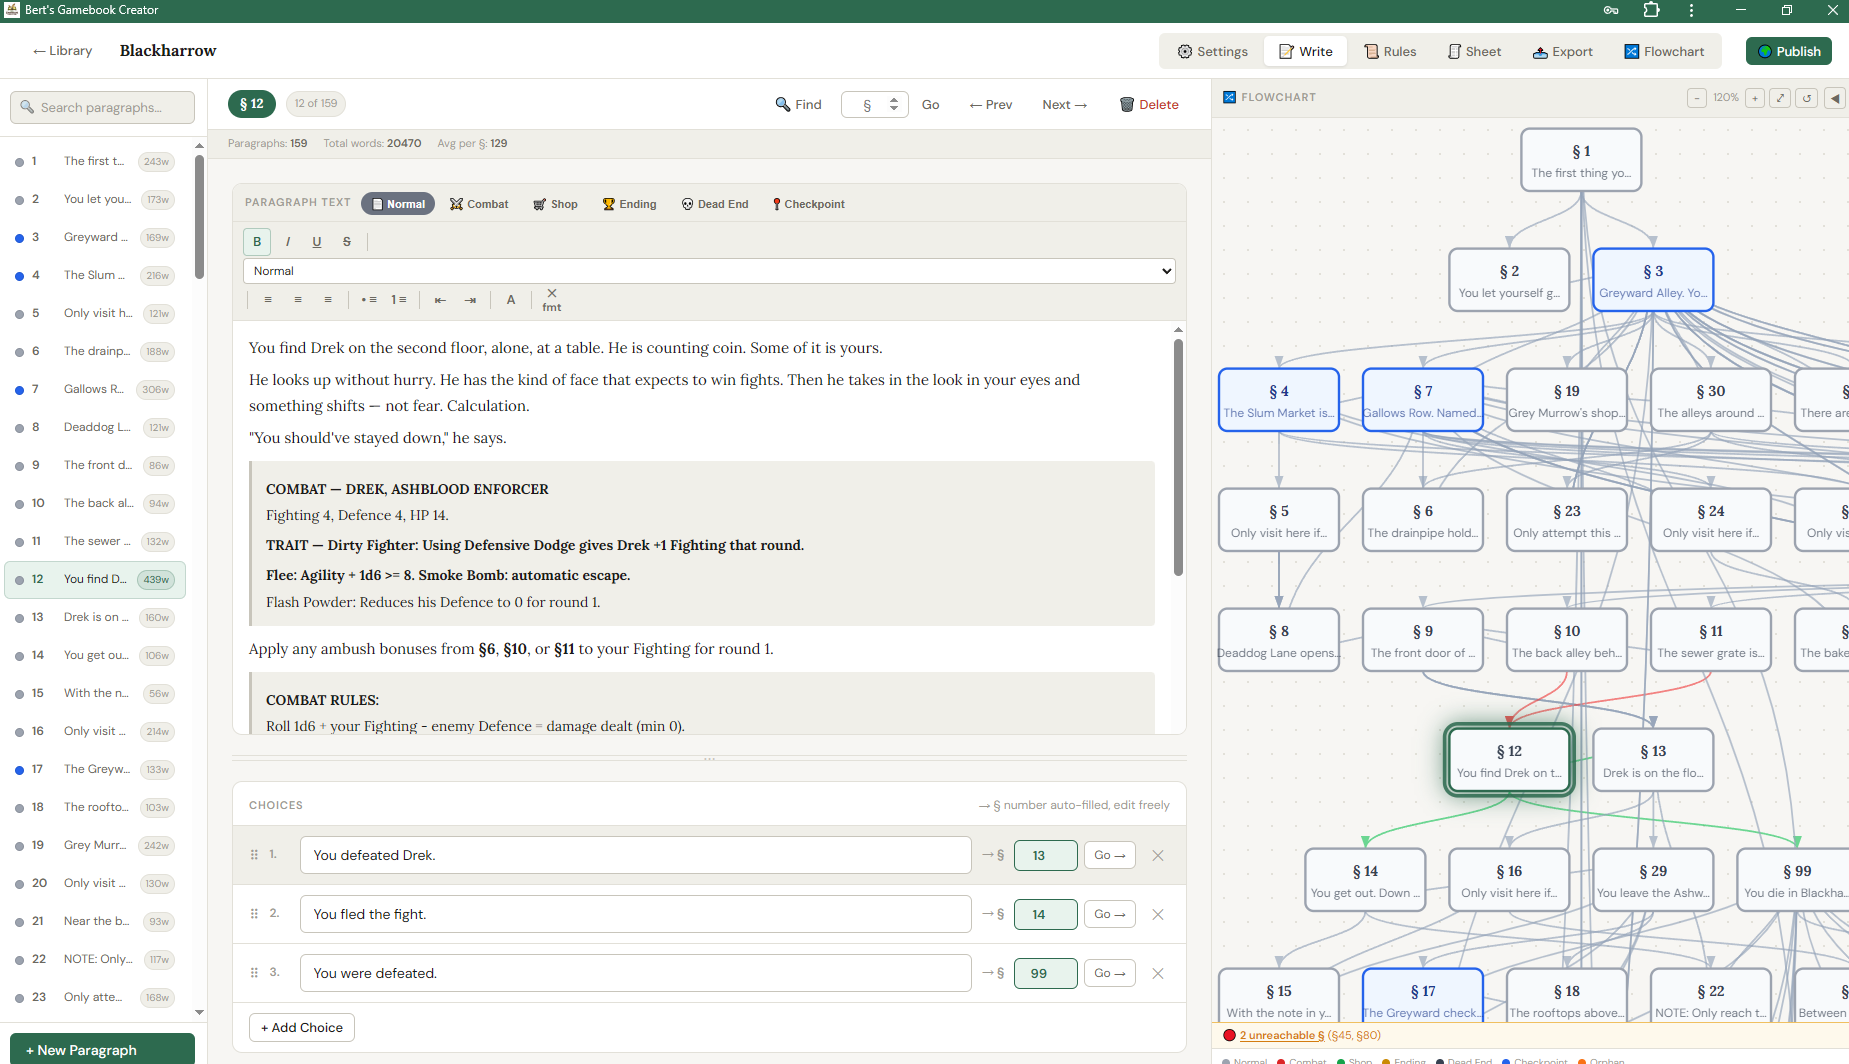This screenshot has height=1064, width=1849.
Task: Apply a numbered list in the editor
Action: 398,299
